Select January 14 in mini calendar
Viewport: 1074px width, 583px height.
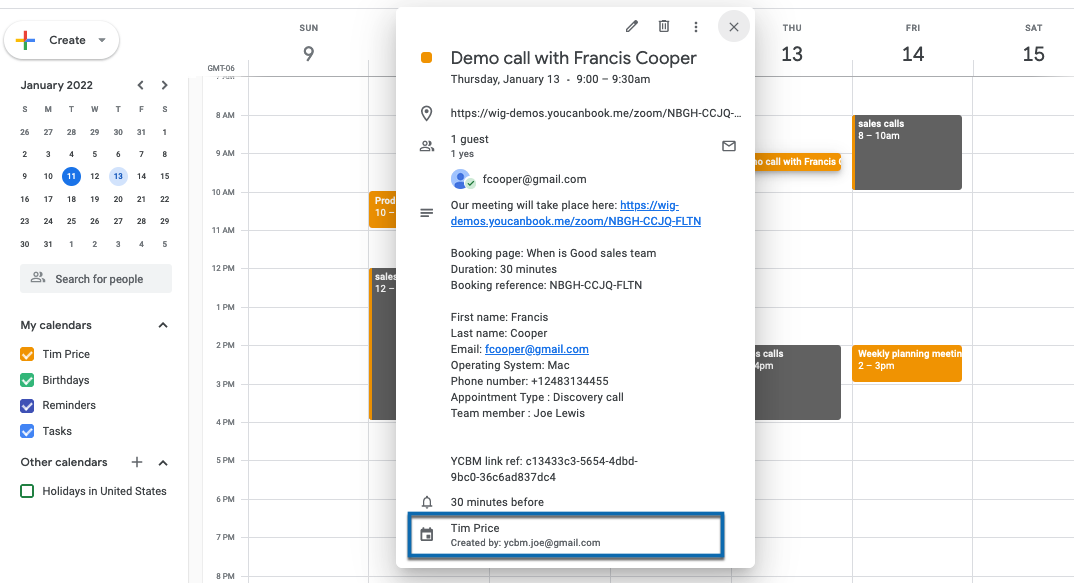(141, 177)
